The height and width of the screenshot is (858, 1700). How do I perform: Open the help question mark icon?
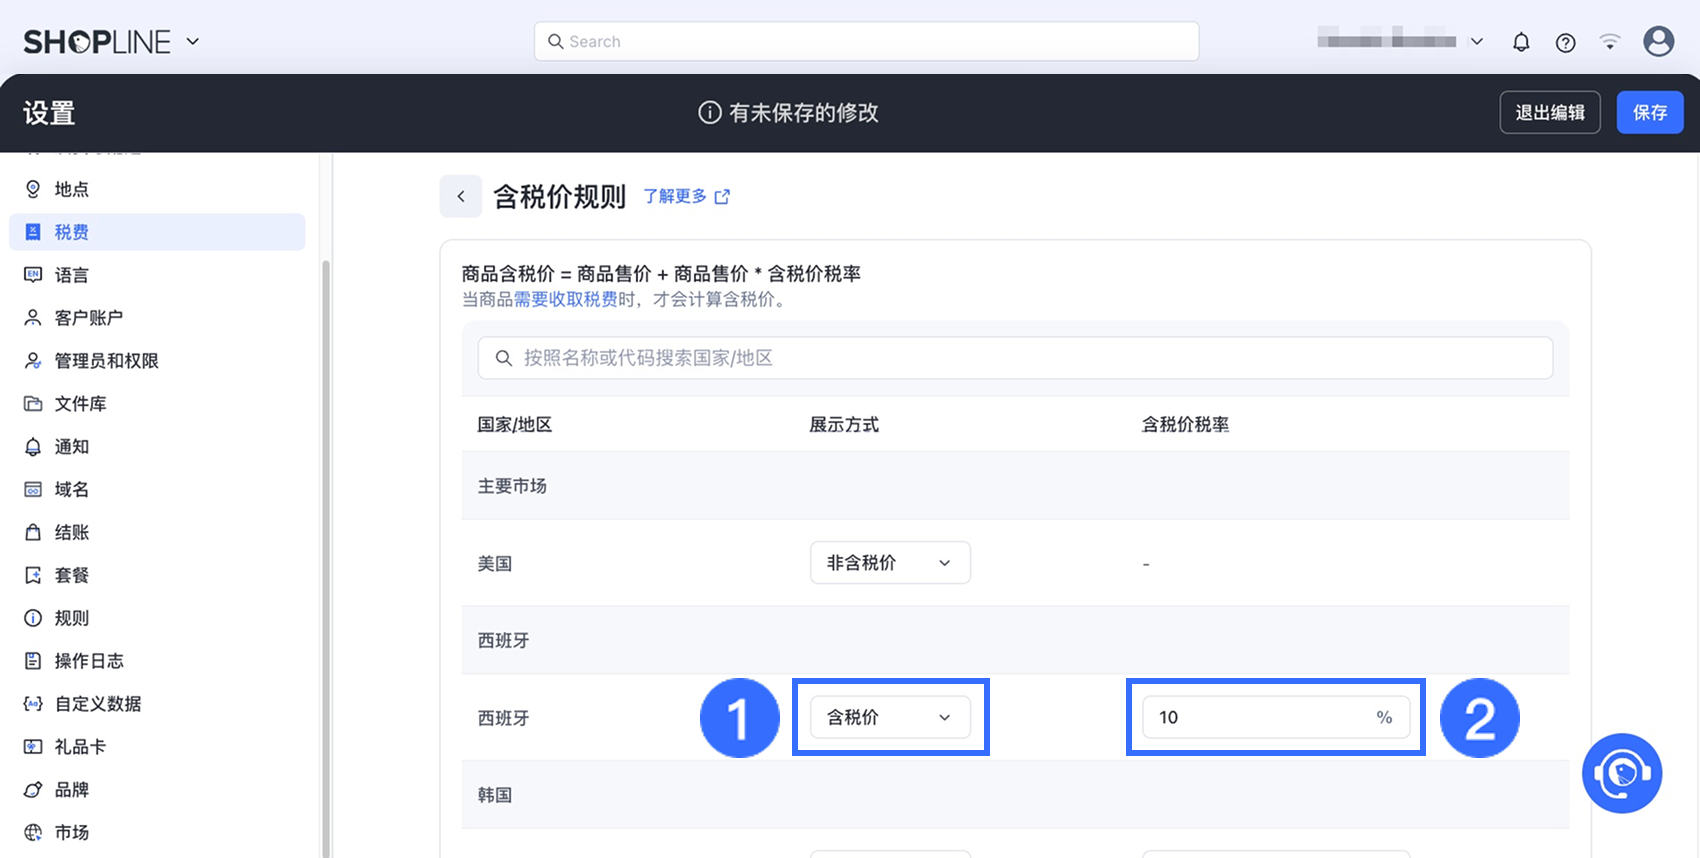(x=1565, y=42)
